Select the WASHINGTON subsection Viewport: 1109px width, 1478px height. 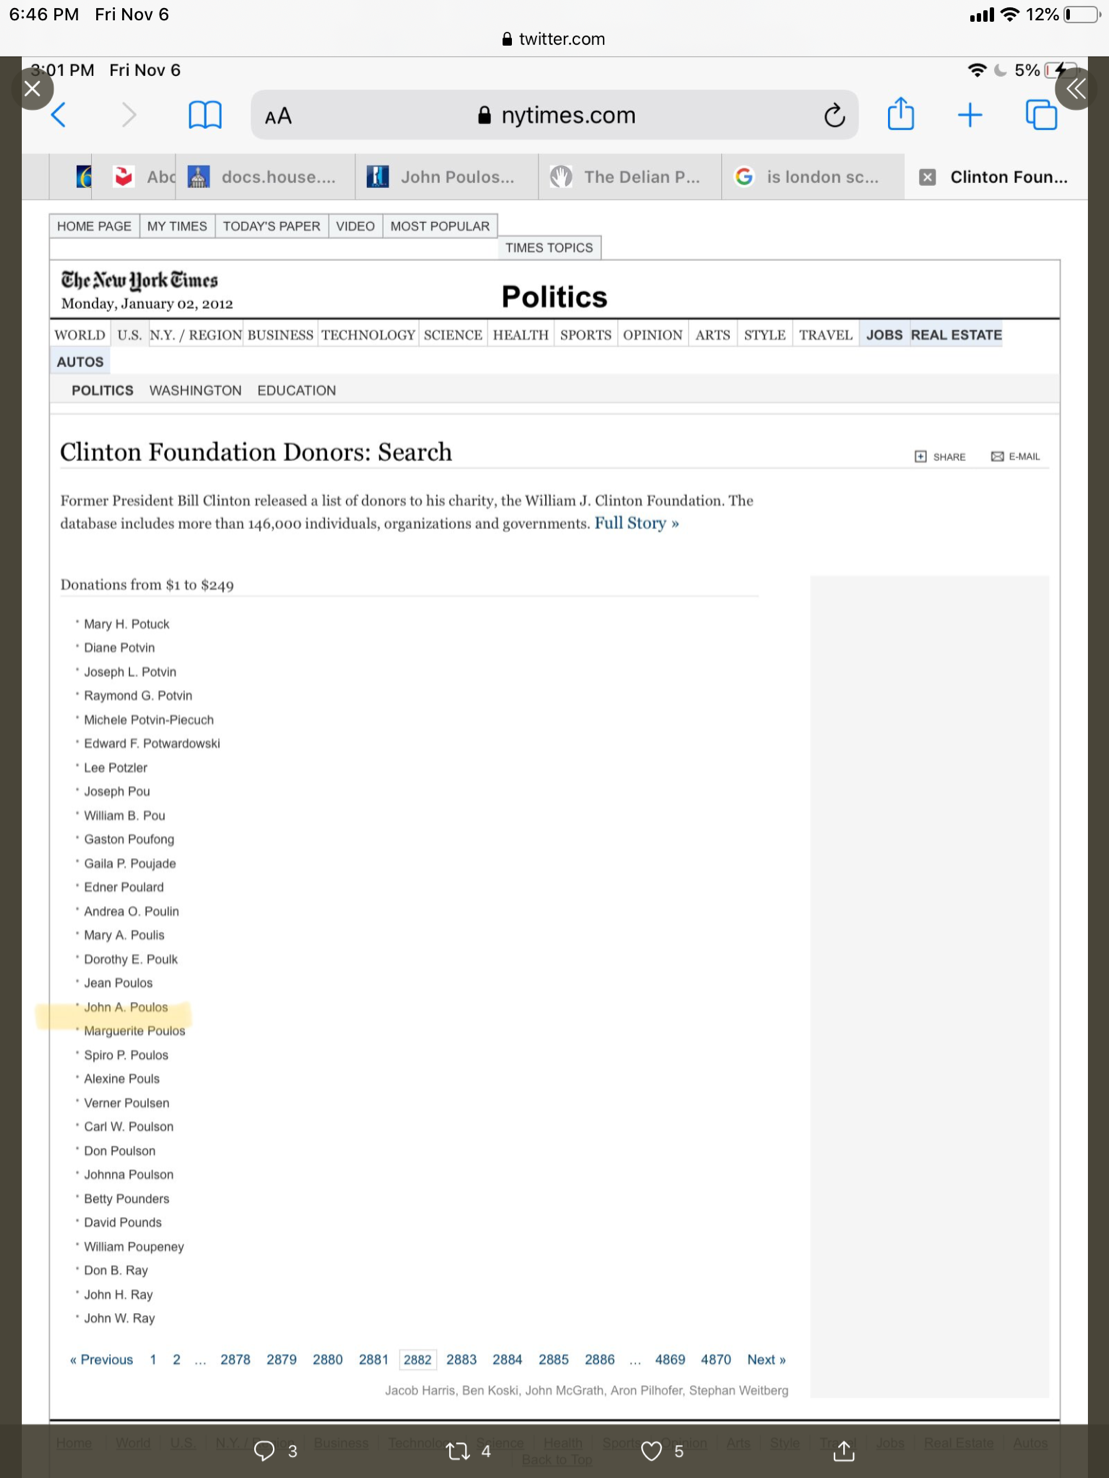click(x=195, y=391)
